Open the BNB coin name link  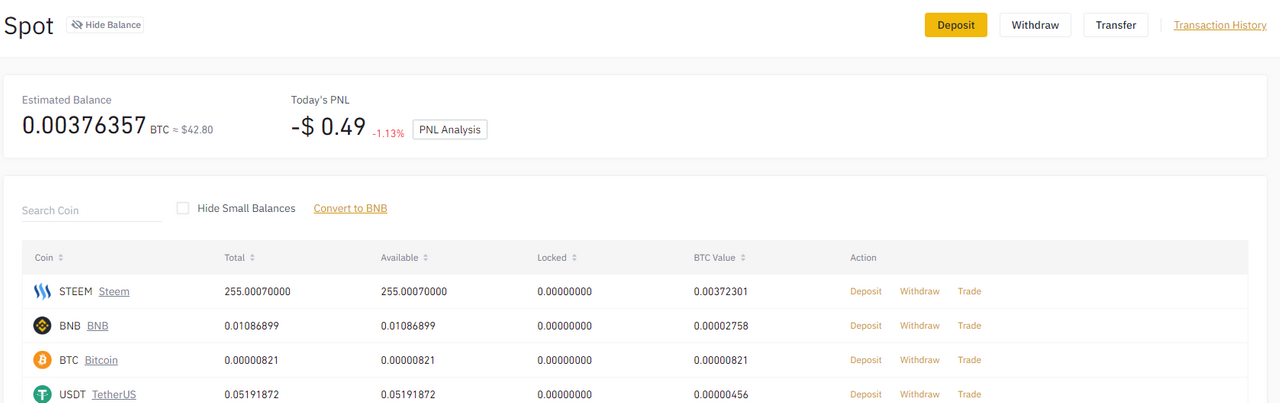pos(98,326)
